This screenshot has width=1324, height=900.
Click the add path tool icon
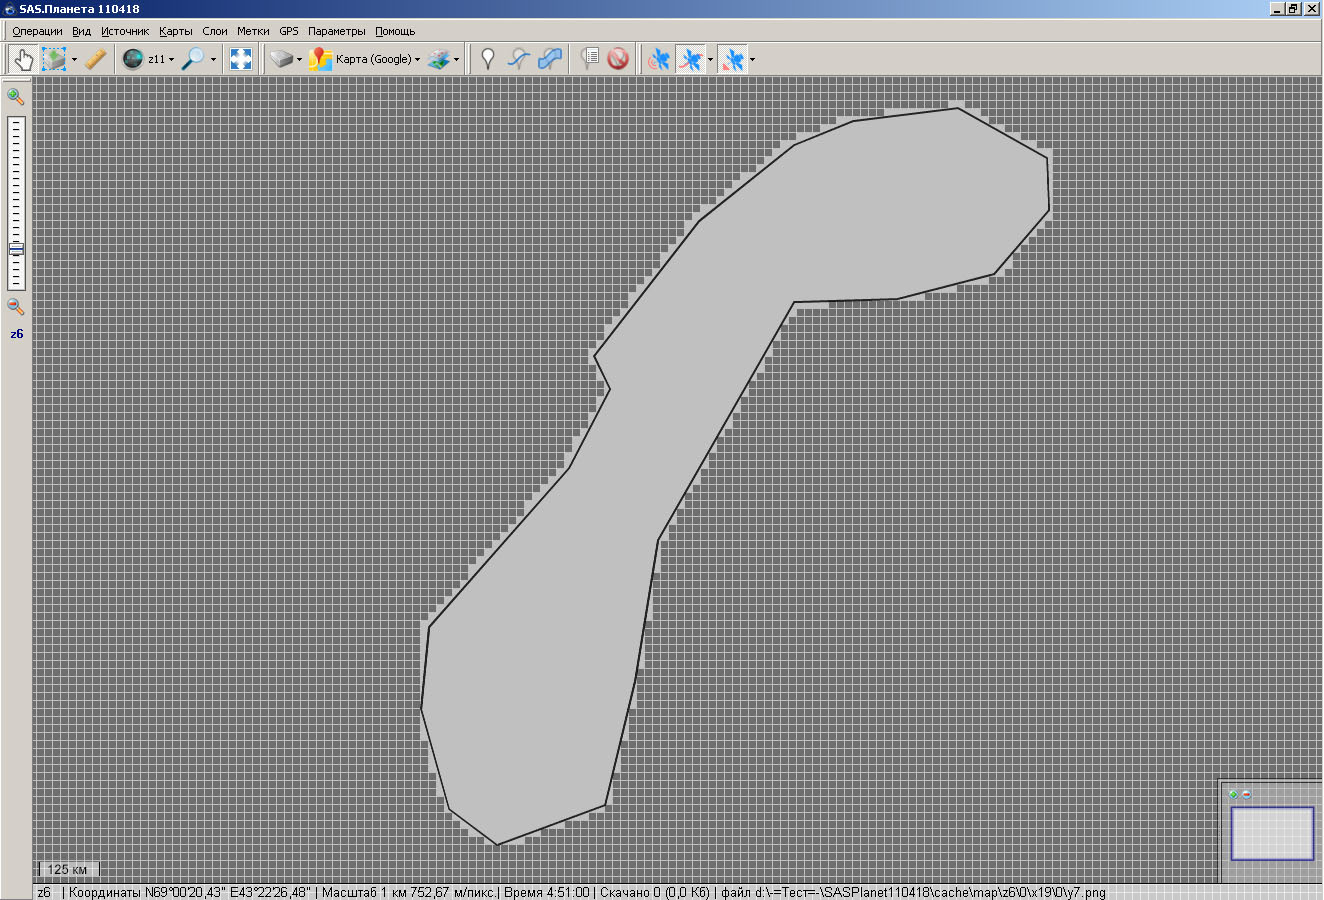coord(518,59)
